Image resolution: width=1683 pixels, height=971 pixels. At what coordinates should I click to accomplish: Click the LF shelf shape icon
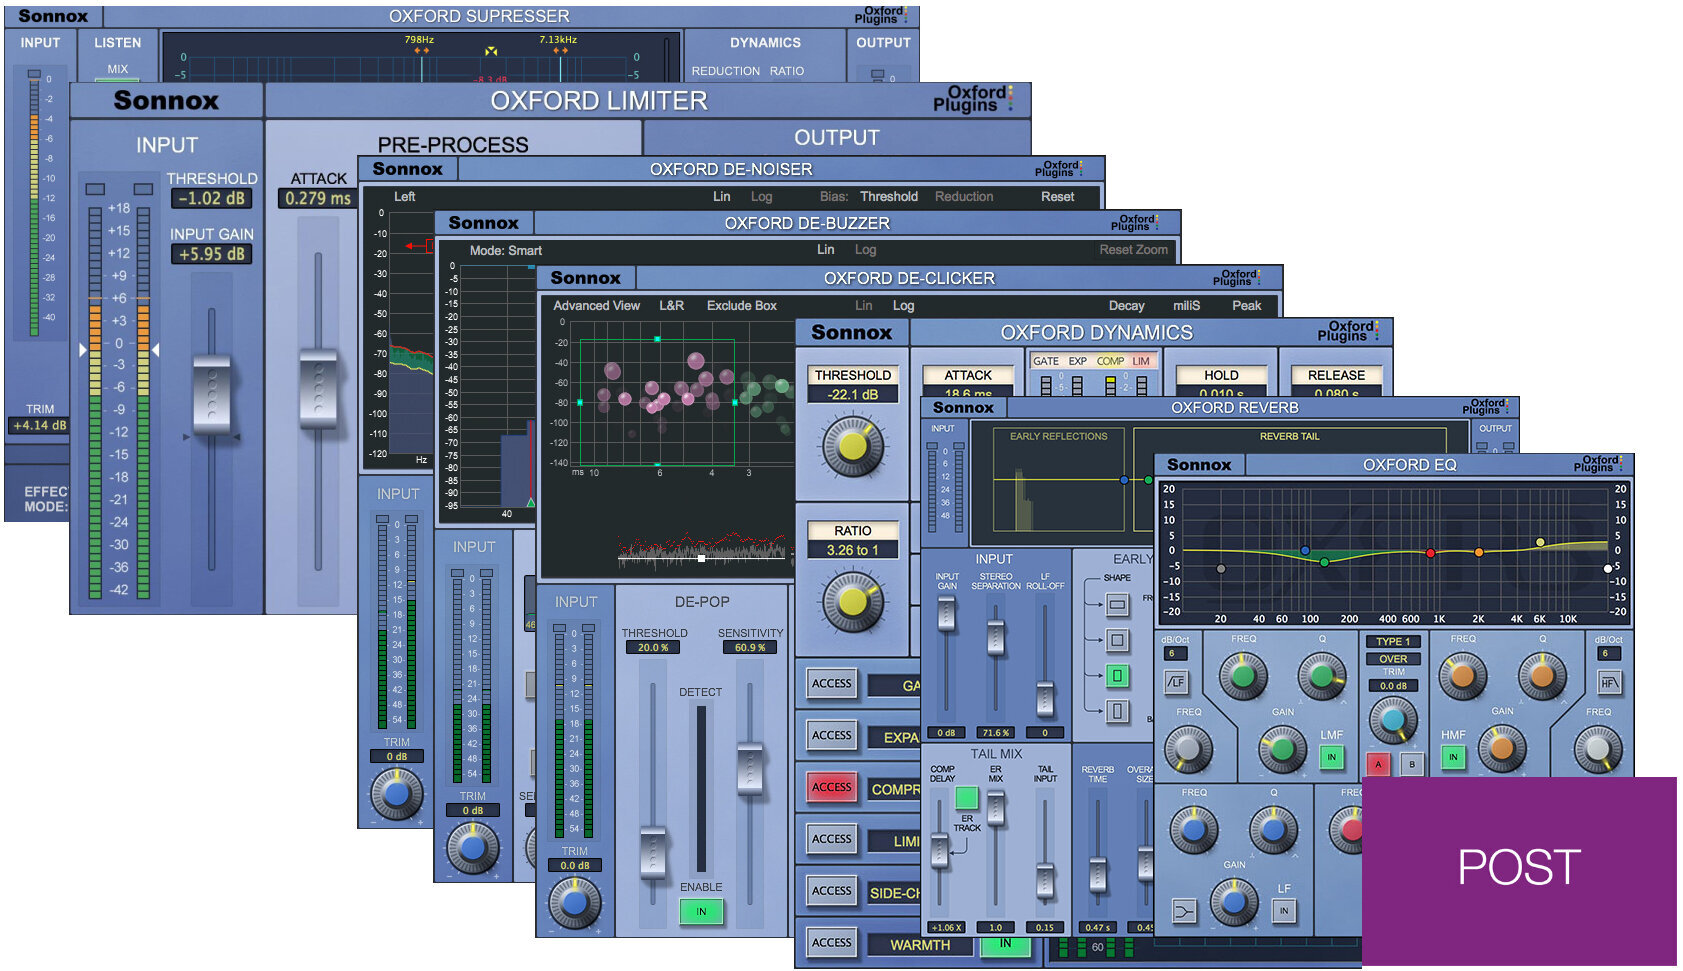click(1184, 911)
